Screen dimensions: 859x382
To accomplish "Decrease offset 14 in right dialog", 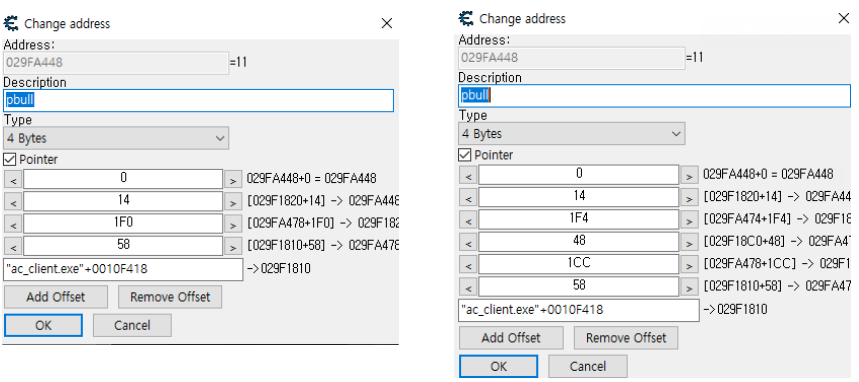I will 468,197.
